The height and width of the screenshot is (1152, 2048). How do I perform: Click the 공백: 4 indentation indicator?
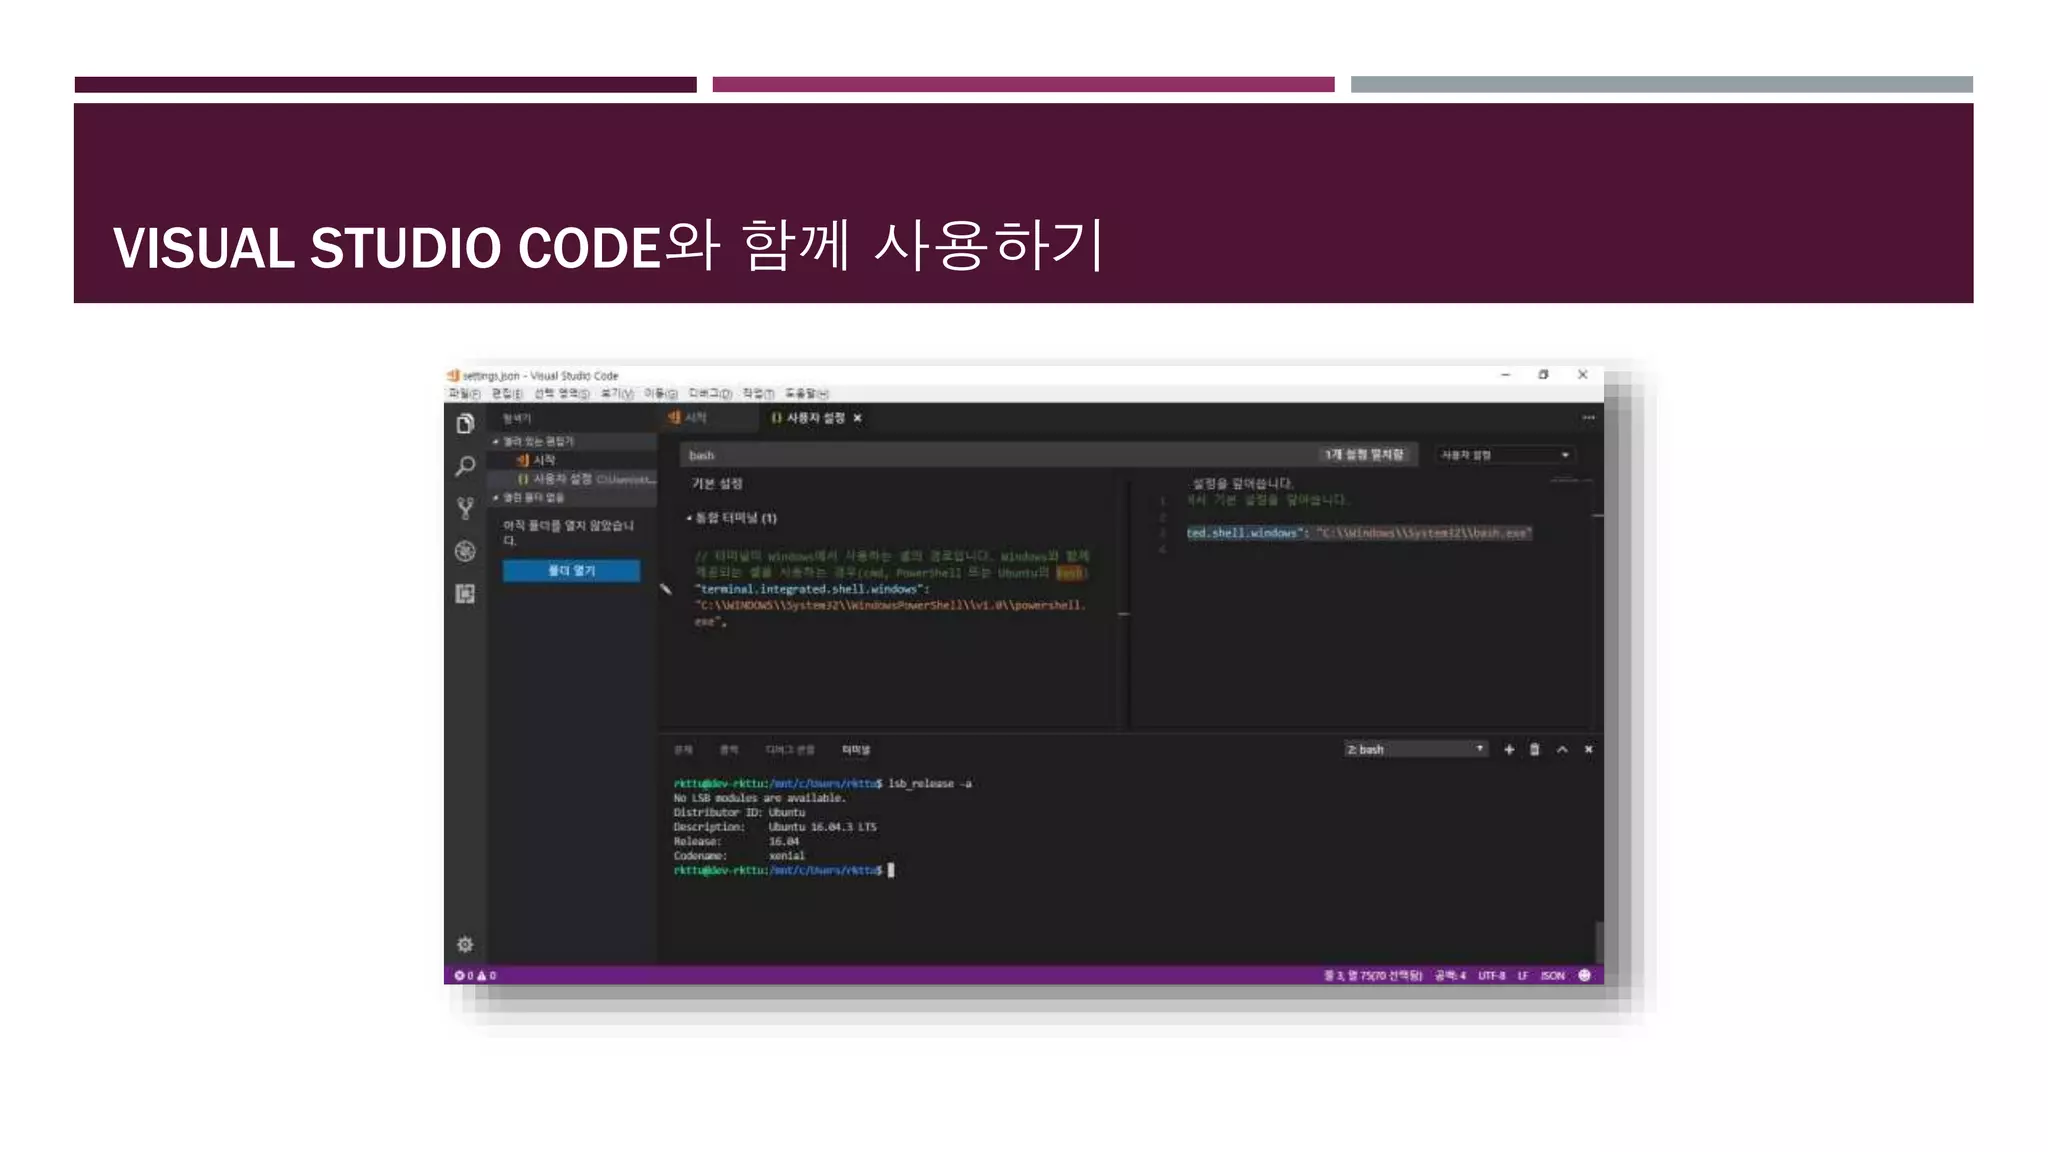click(x=1450, y=975)
